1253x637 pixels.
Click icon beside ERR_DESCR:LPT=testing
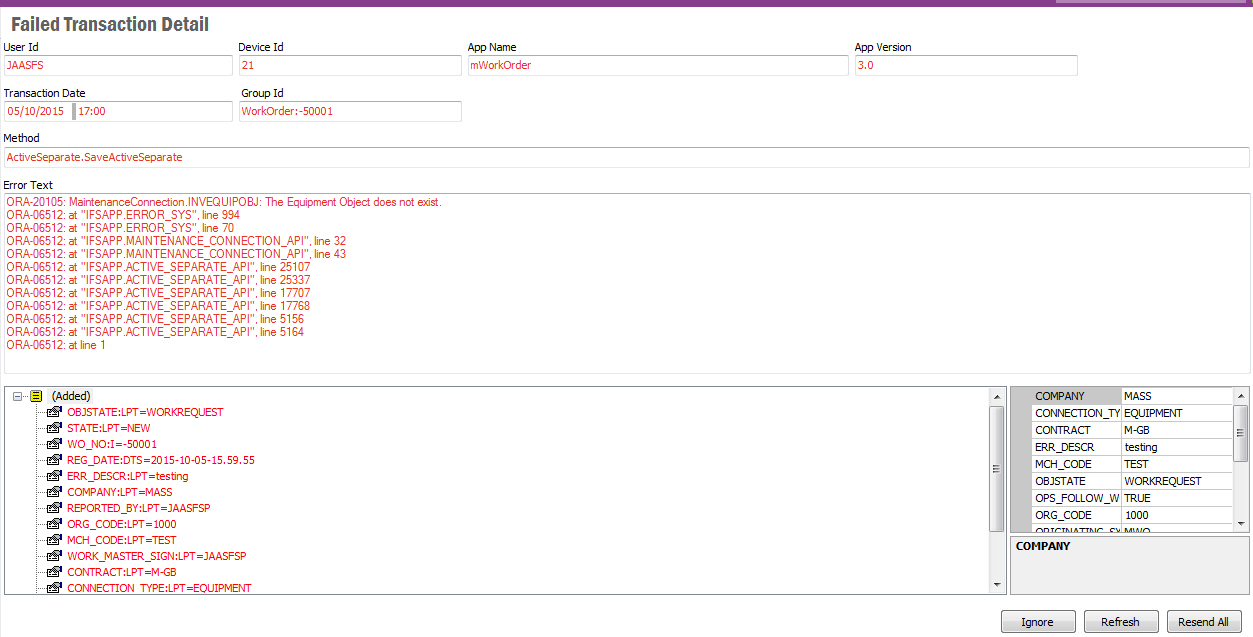pos(55,476)
